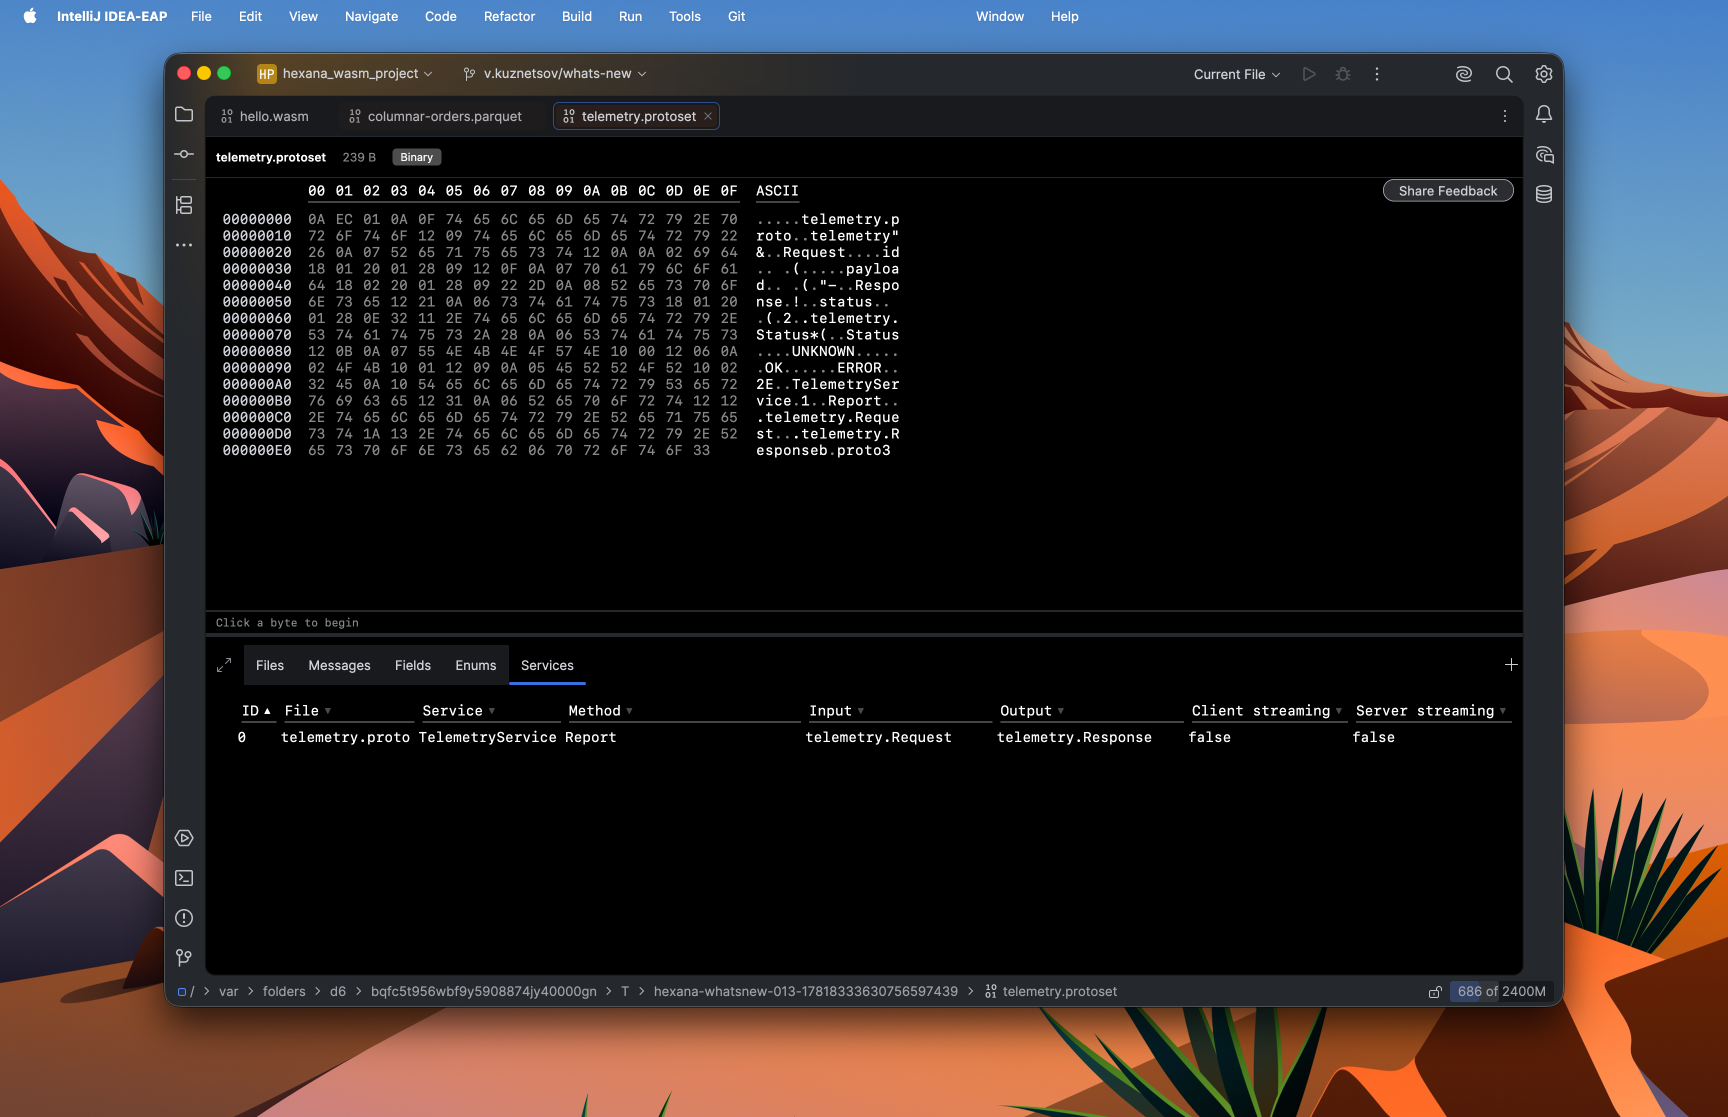Image resolution: width=1728 pixels, height=1117 pixels.
Task: Open the Service column filter
Action: coord(492,711)
